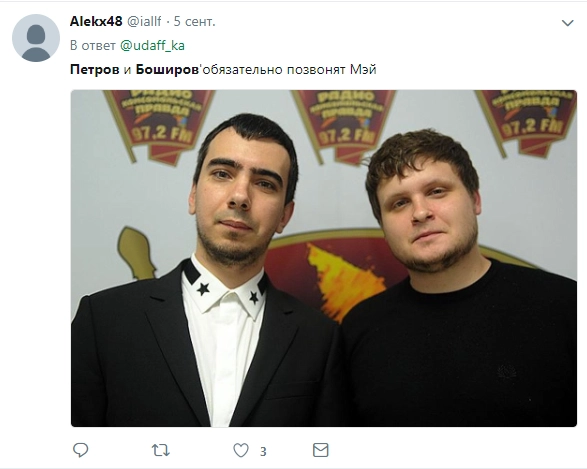Open the Alekx48 display name link
This screenshot has height=469, width=587.
pos(96,21)
